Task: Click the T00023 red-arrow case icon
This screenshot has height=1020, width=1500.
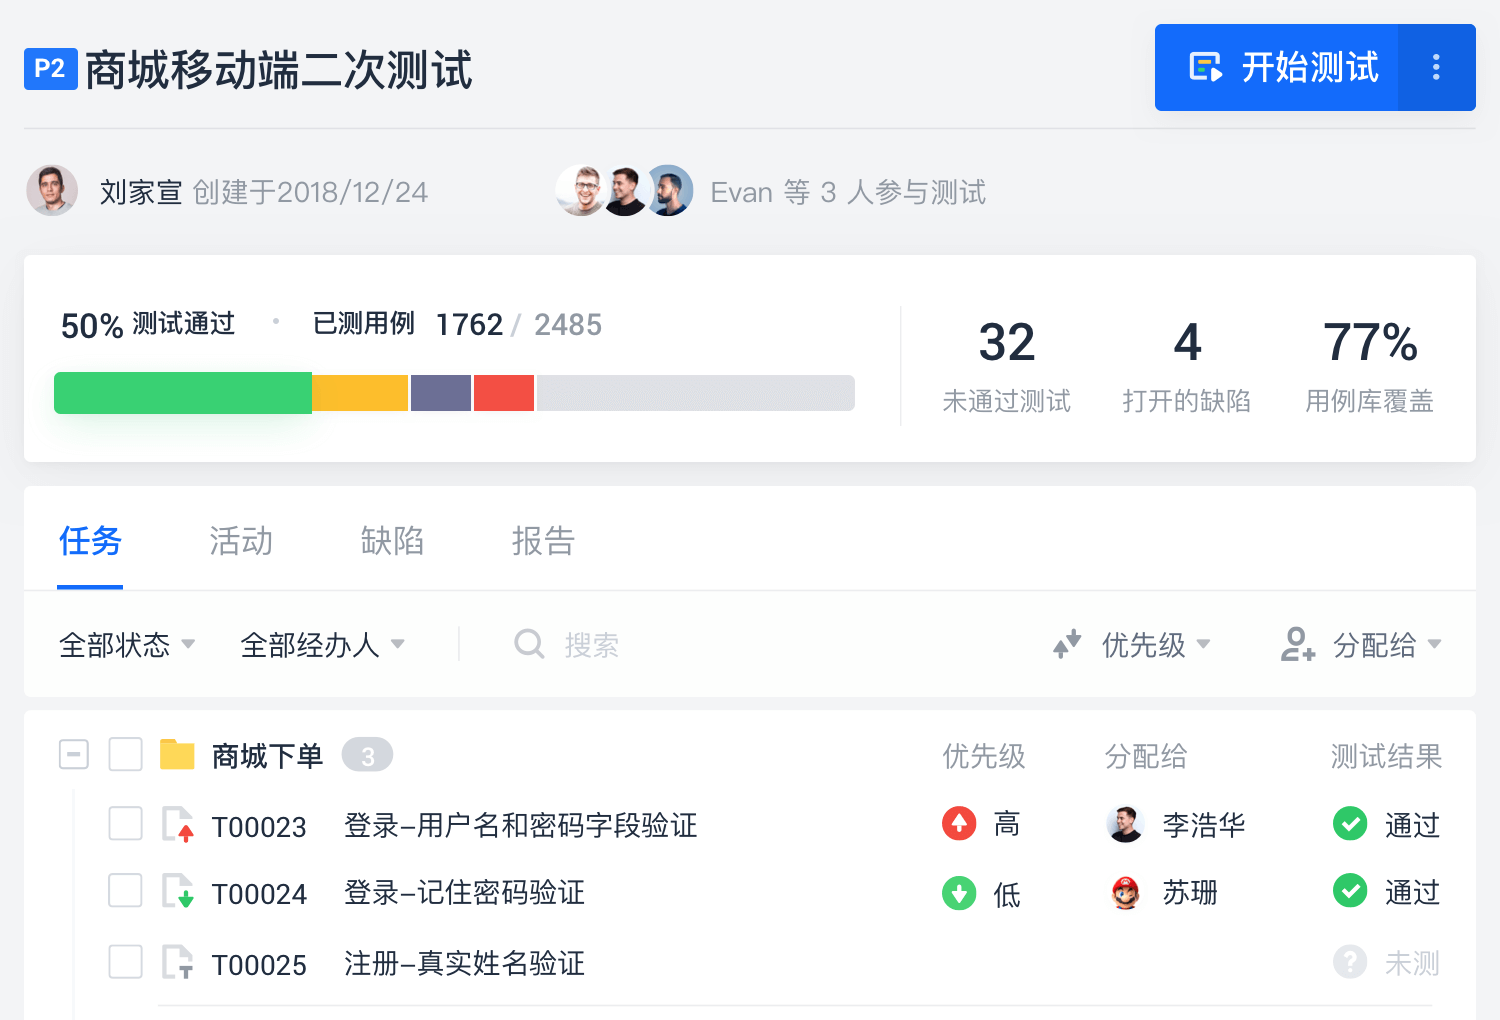Action: [178, 824]
